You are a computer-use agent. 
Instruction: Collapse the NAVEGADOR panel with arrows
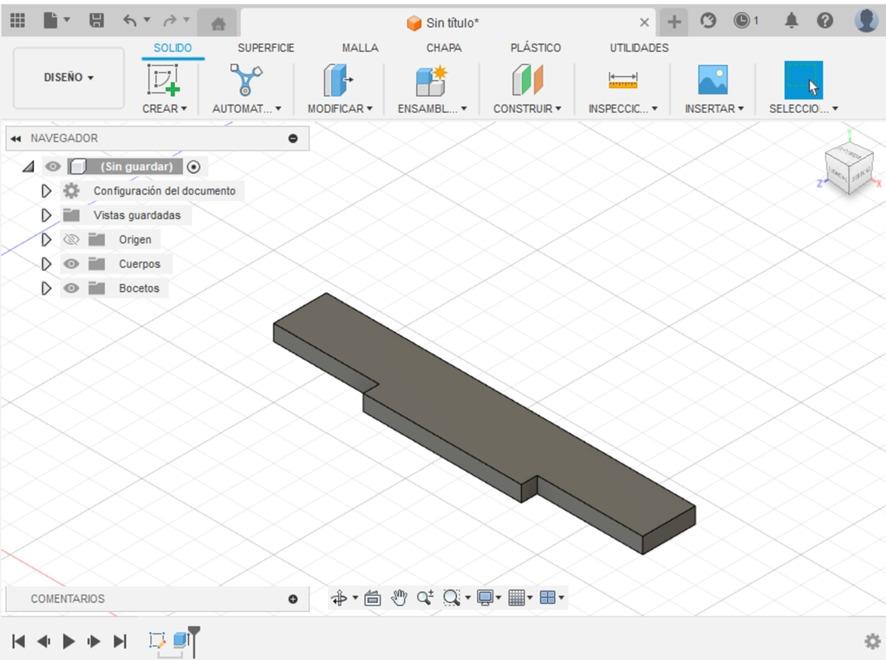pyautogui.click(x=16, y=138)
